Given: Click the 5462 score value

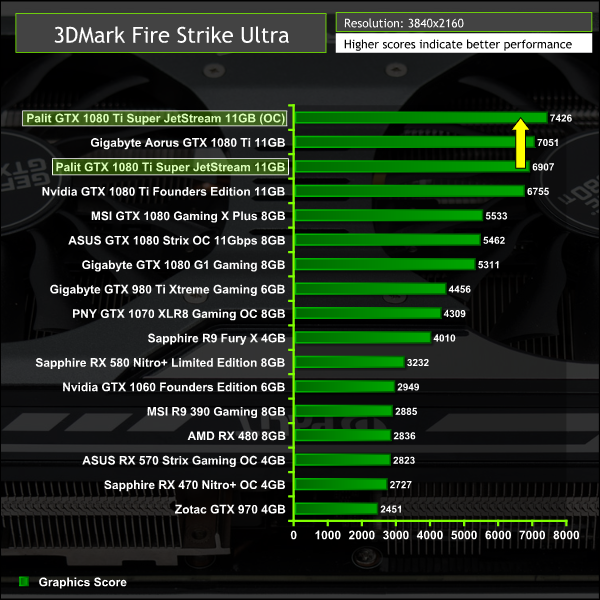Looking at the screenshot, I should point(494,240).
